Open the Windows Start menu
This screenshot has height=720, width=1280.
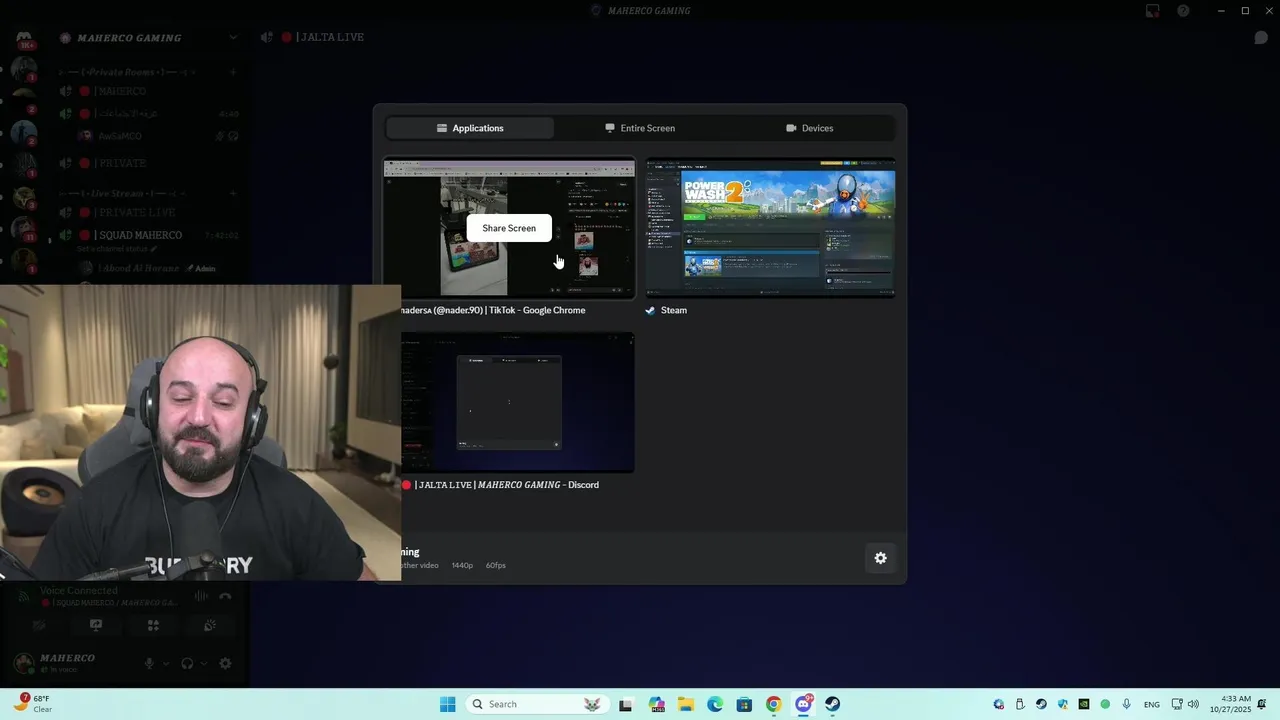[x=447, y=704]
